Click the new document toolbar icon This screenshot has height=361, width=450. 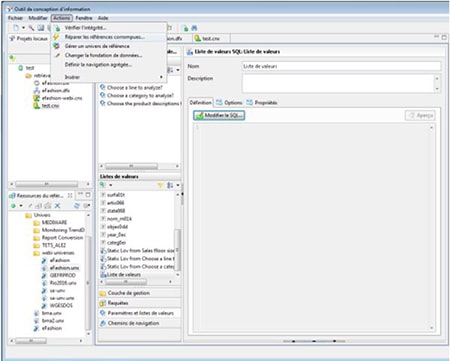tap(16, 28)
